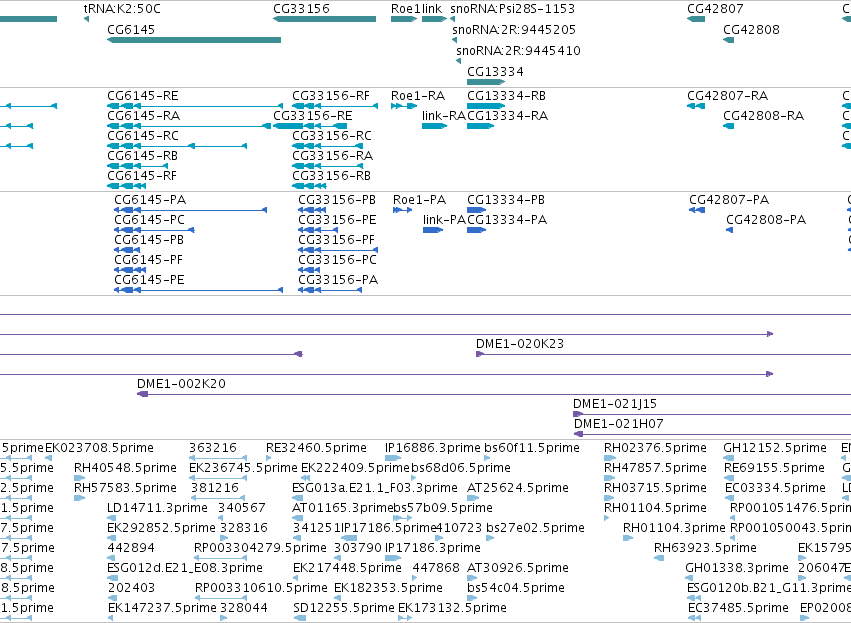
Task: Click the teal CG13334 gene arrow bar
Action: click(486, 82)
